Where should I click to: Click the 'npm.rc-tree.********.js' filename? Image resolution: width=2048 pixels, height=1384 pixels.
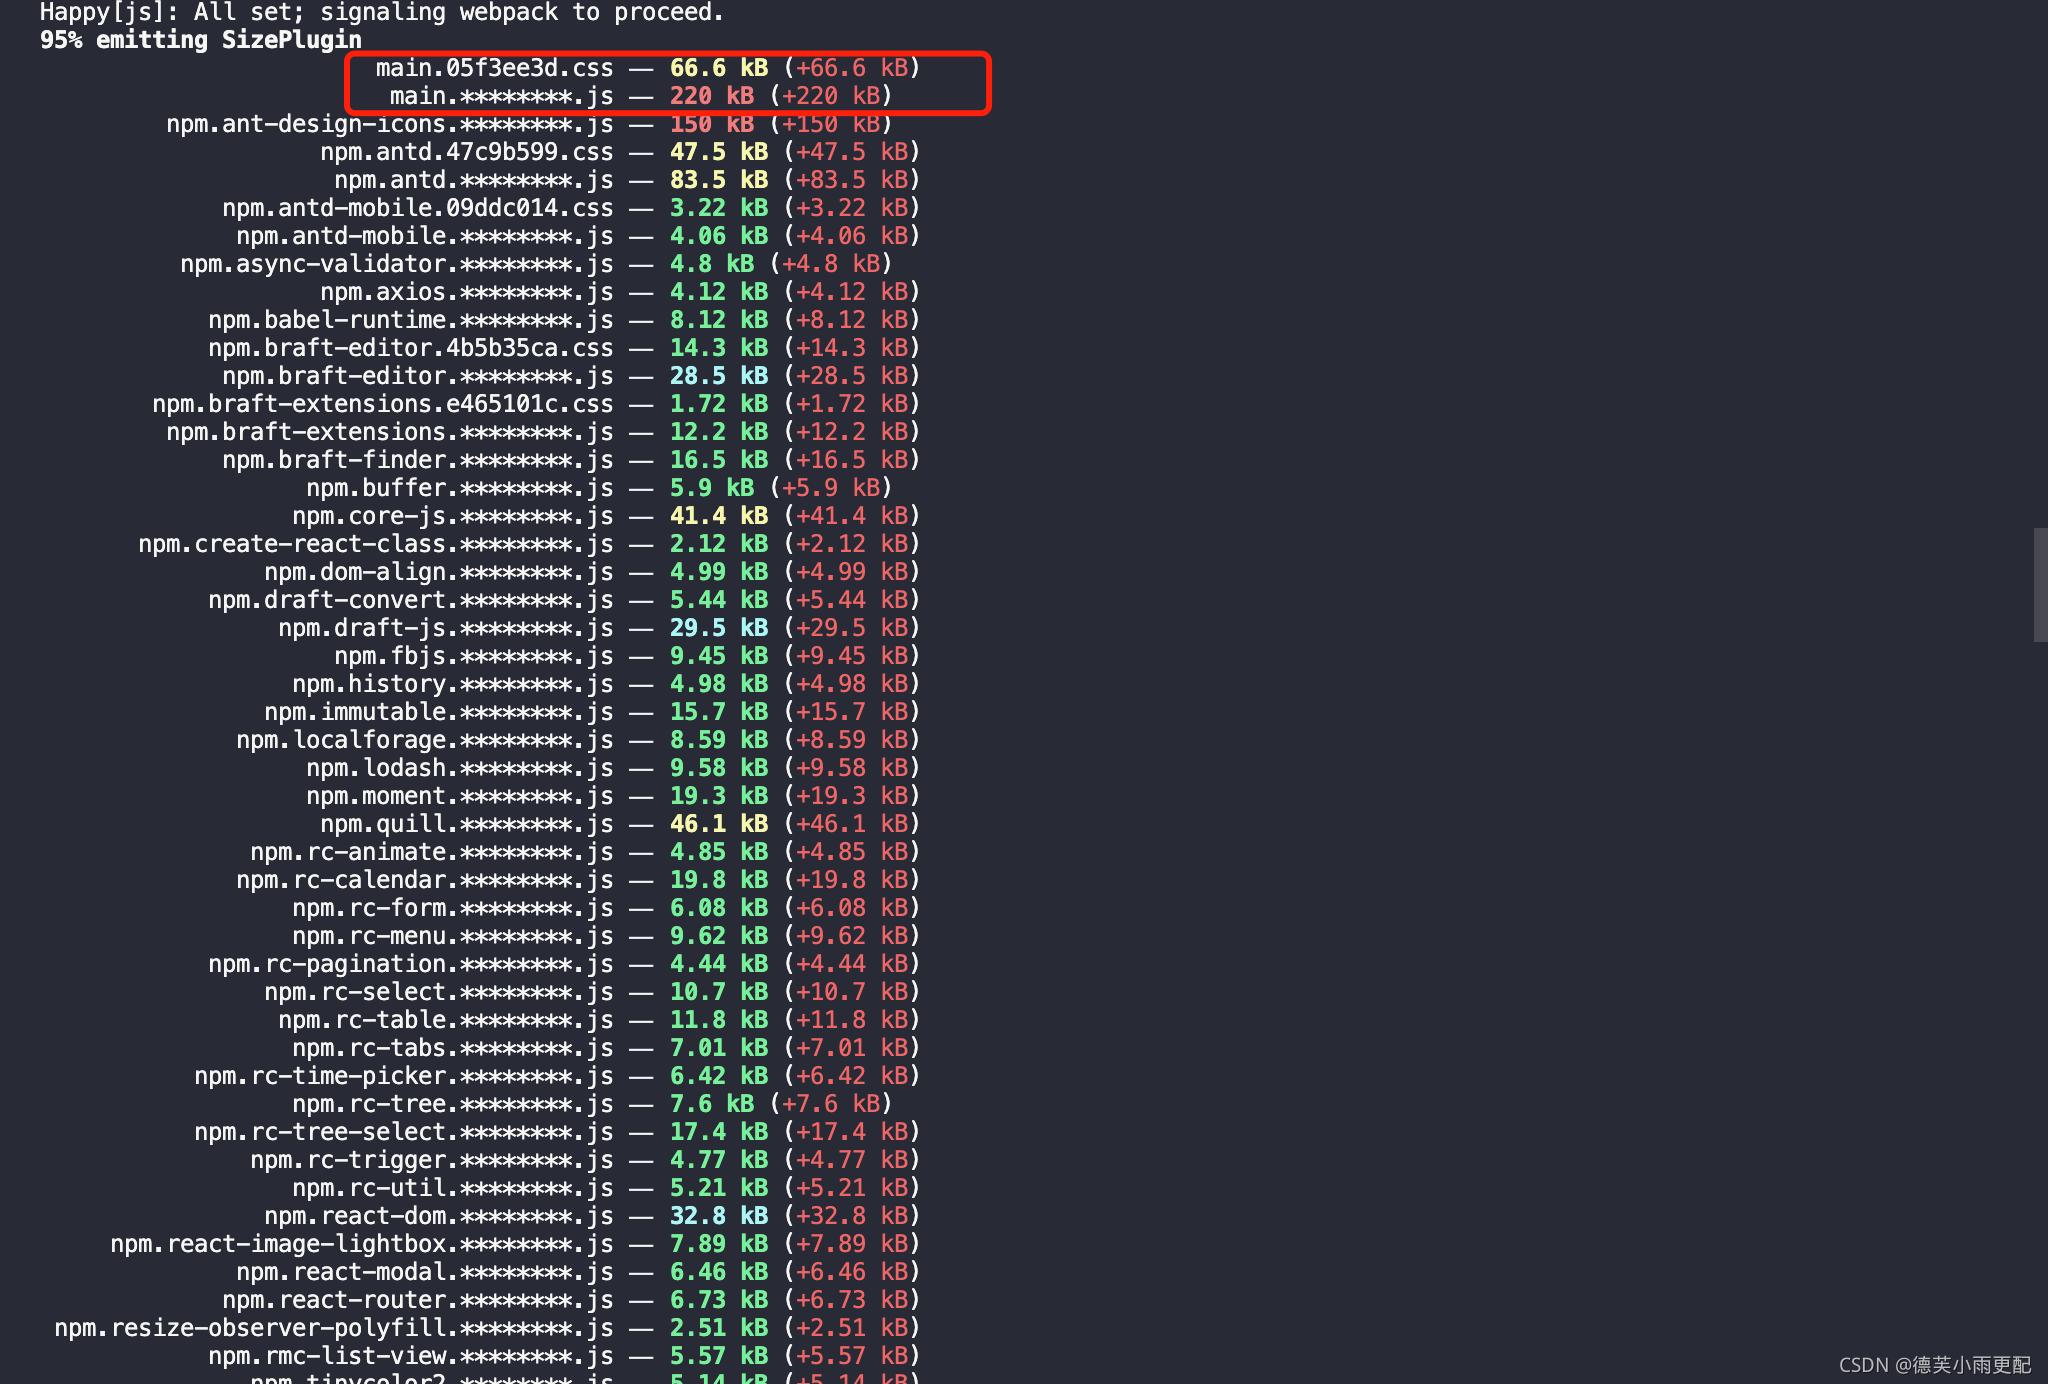coord(453,1104)
